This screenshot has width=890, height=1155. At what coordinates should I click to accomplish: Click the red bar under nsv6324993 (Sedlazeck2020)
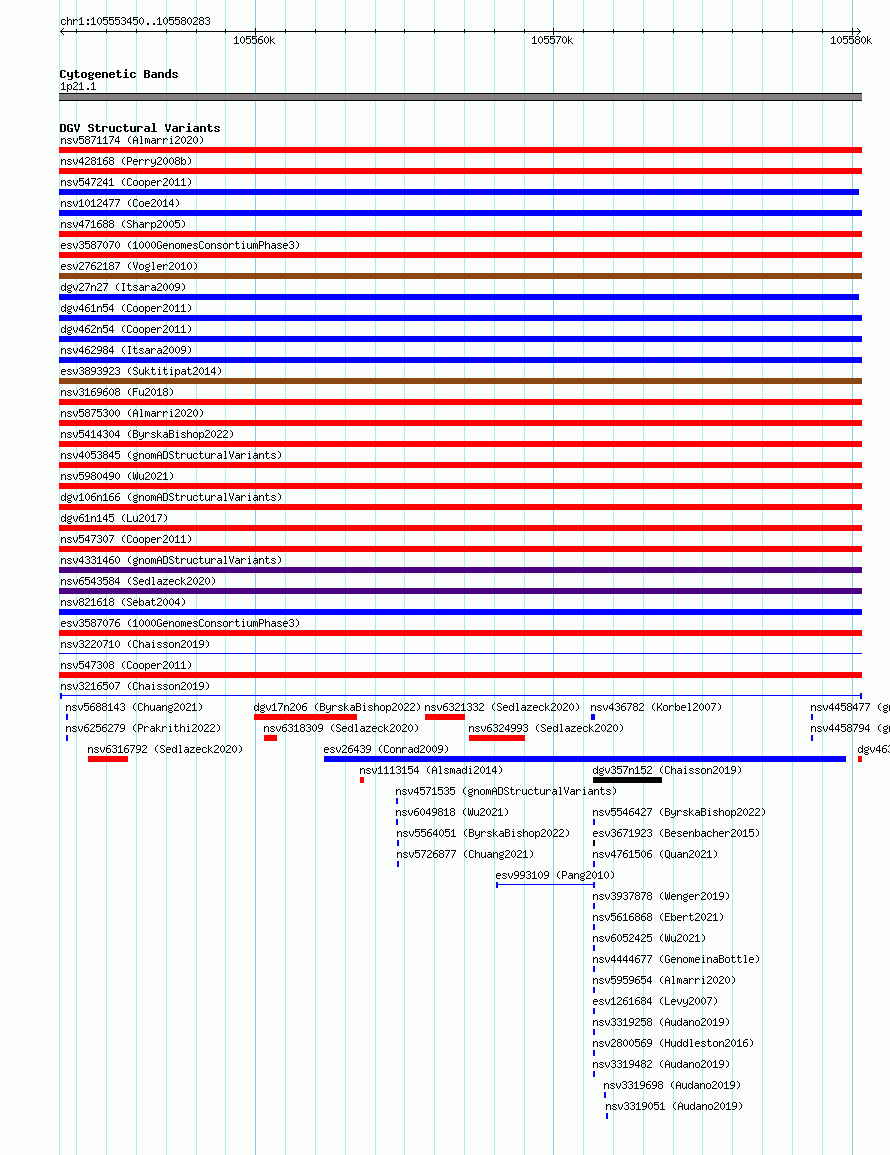pos(497,737)
